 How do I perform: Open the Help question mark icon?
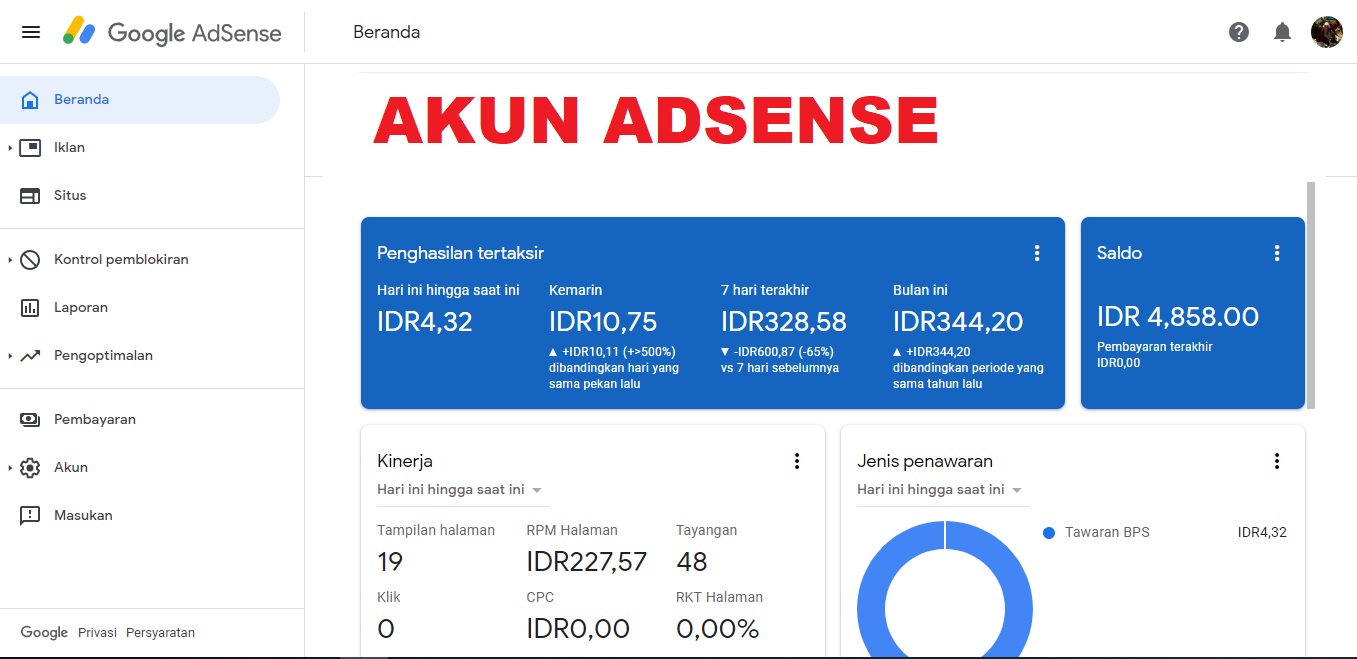coord(1239,32)
